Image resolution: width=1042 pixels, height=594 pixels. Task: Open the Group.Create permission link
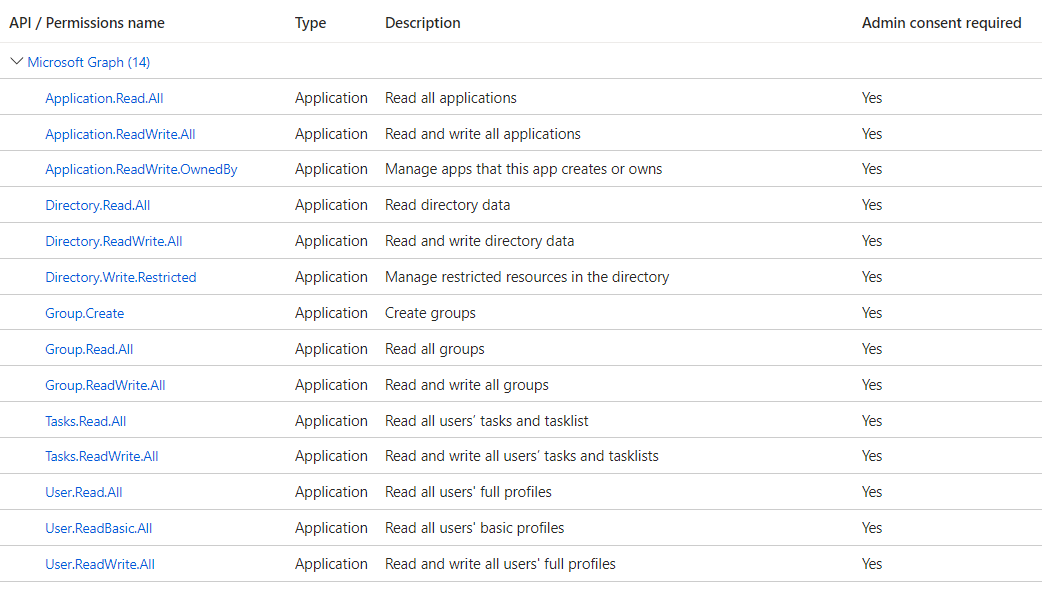coord(84,313)
